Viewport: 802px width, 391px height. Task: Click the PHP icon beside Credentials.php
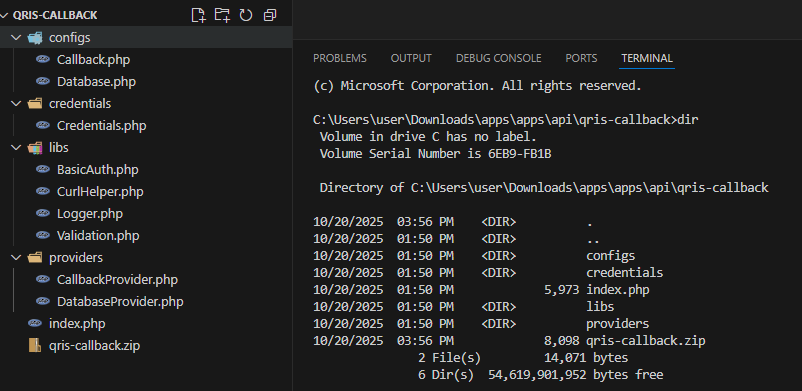pos(43,125)
